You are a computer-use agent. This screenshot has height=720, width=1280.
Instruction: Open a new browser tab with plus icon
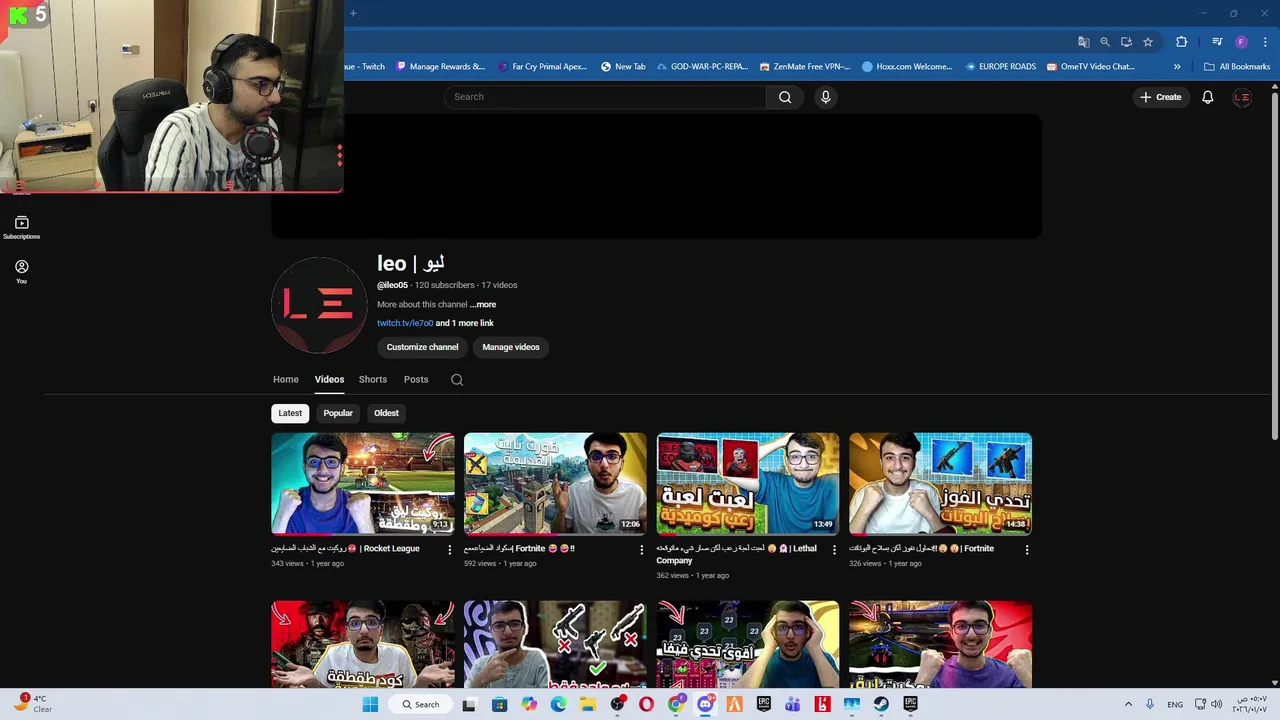coord(353,13)
